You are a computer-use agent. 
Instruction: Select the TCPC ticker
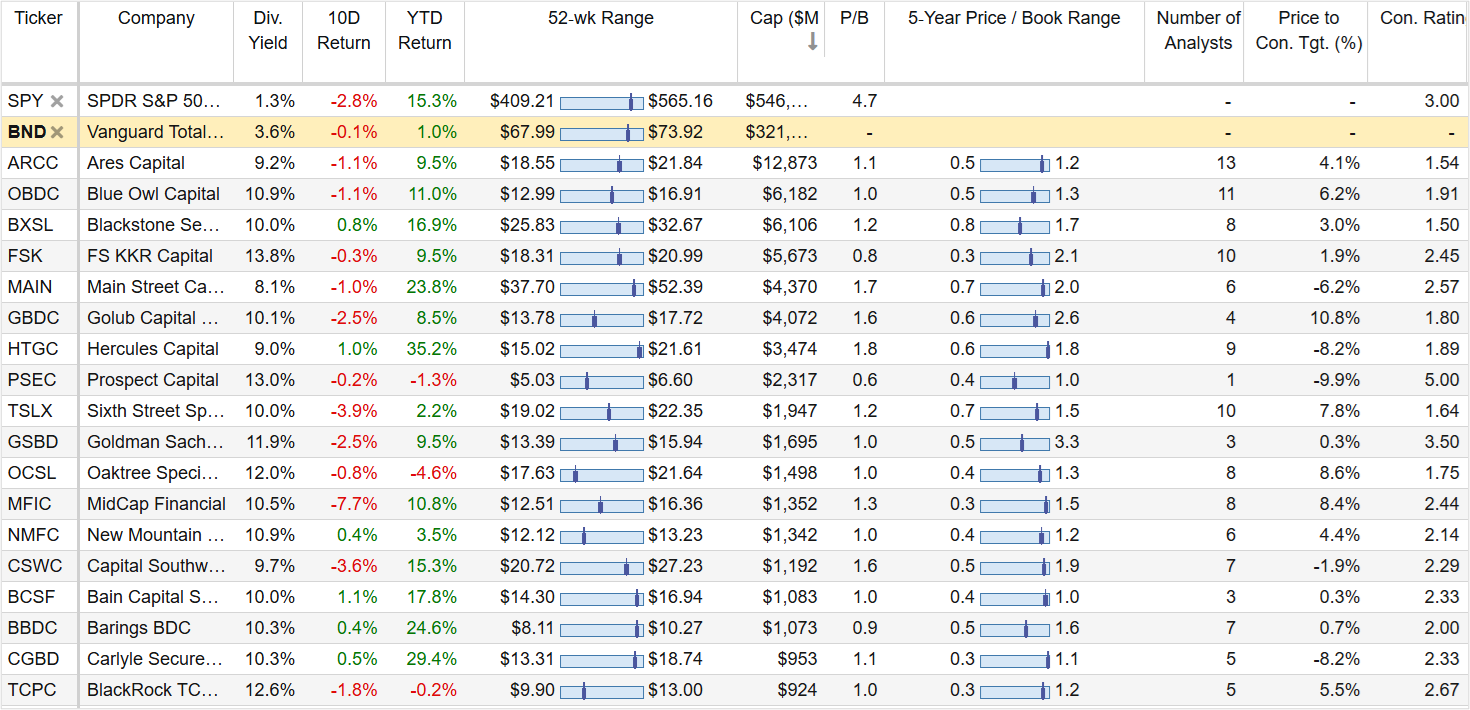(32, 690)
